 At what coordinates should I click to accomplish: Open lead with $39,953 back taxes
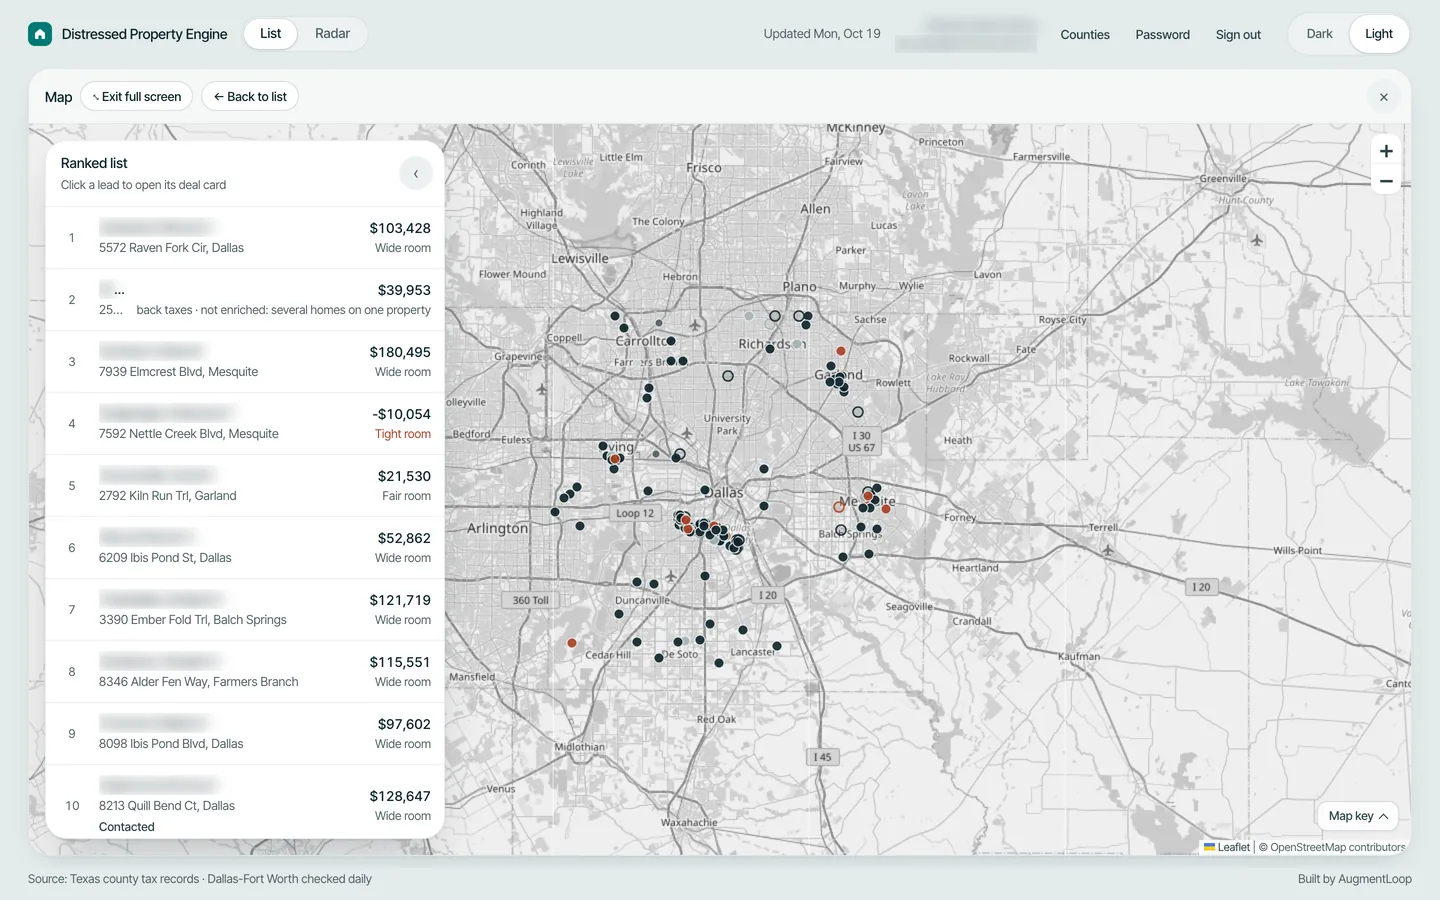pyautogui.click(x=245, y=300)
